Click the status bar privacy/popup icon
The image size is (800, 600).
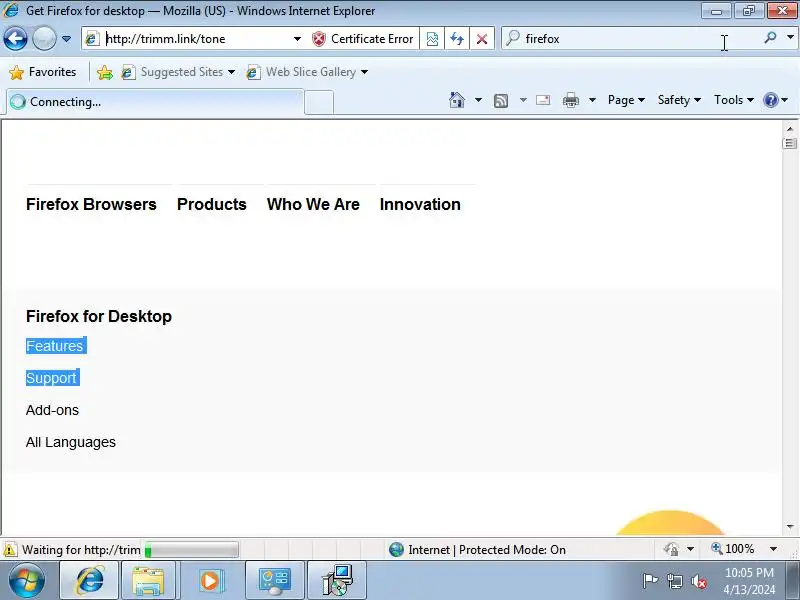(x=671, y=549)
